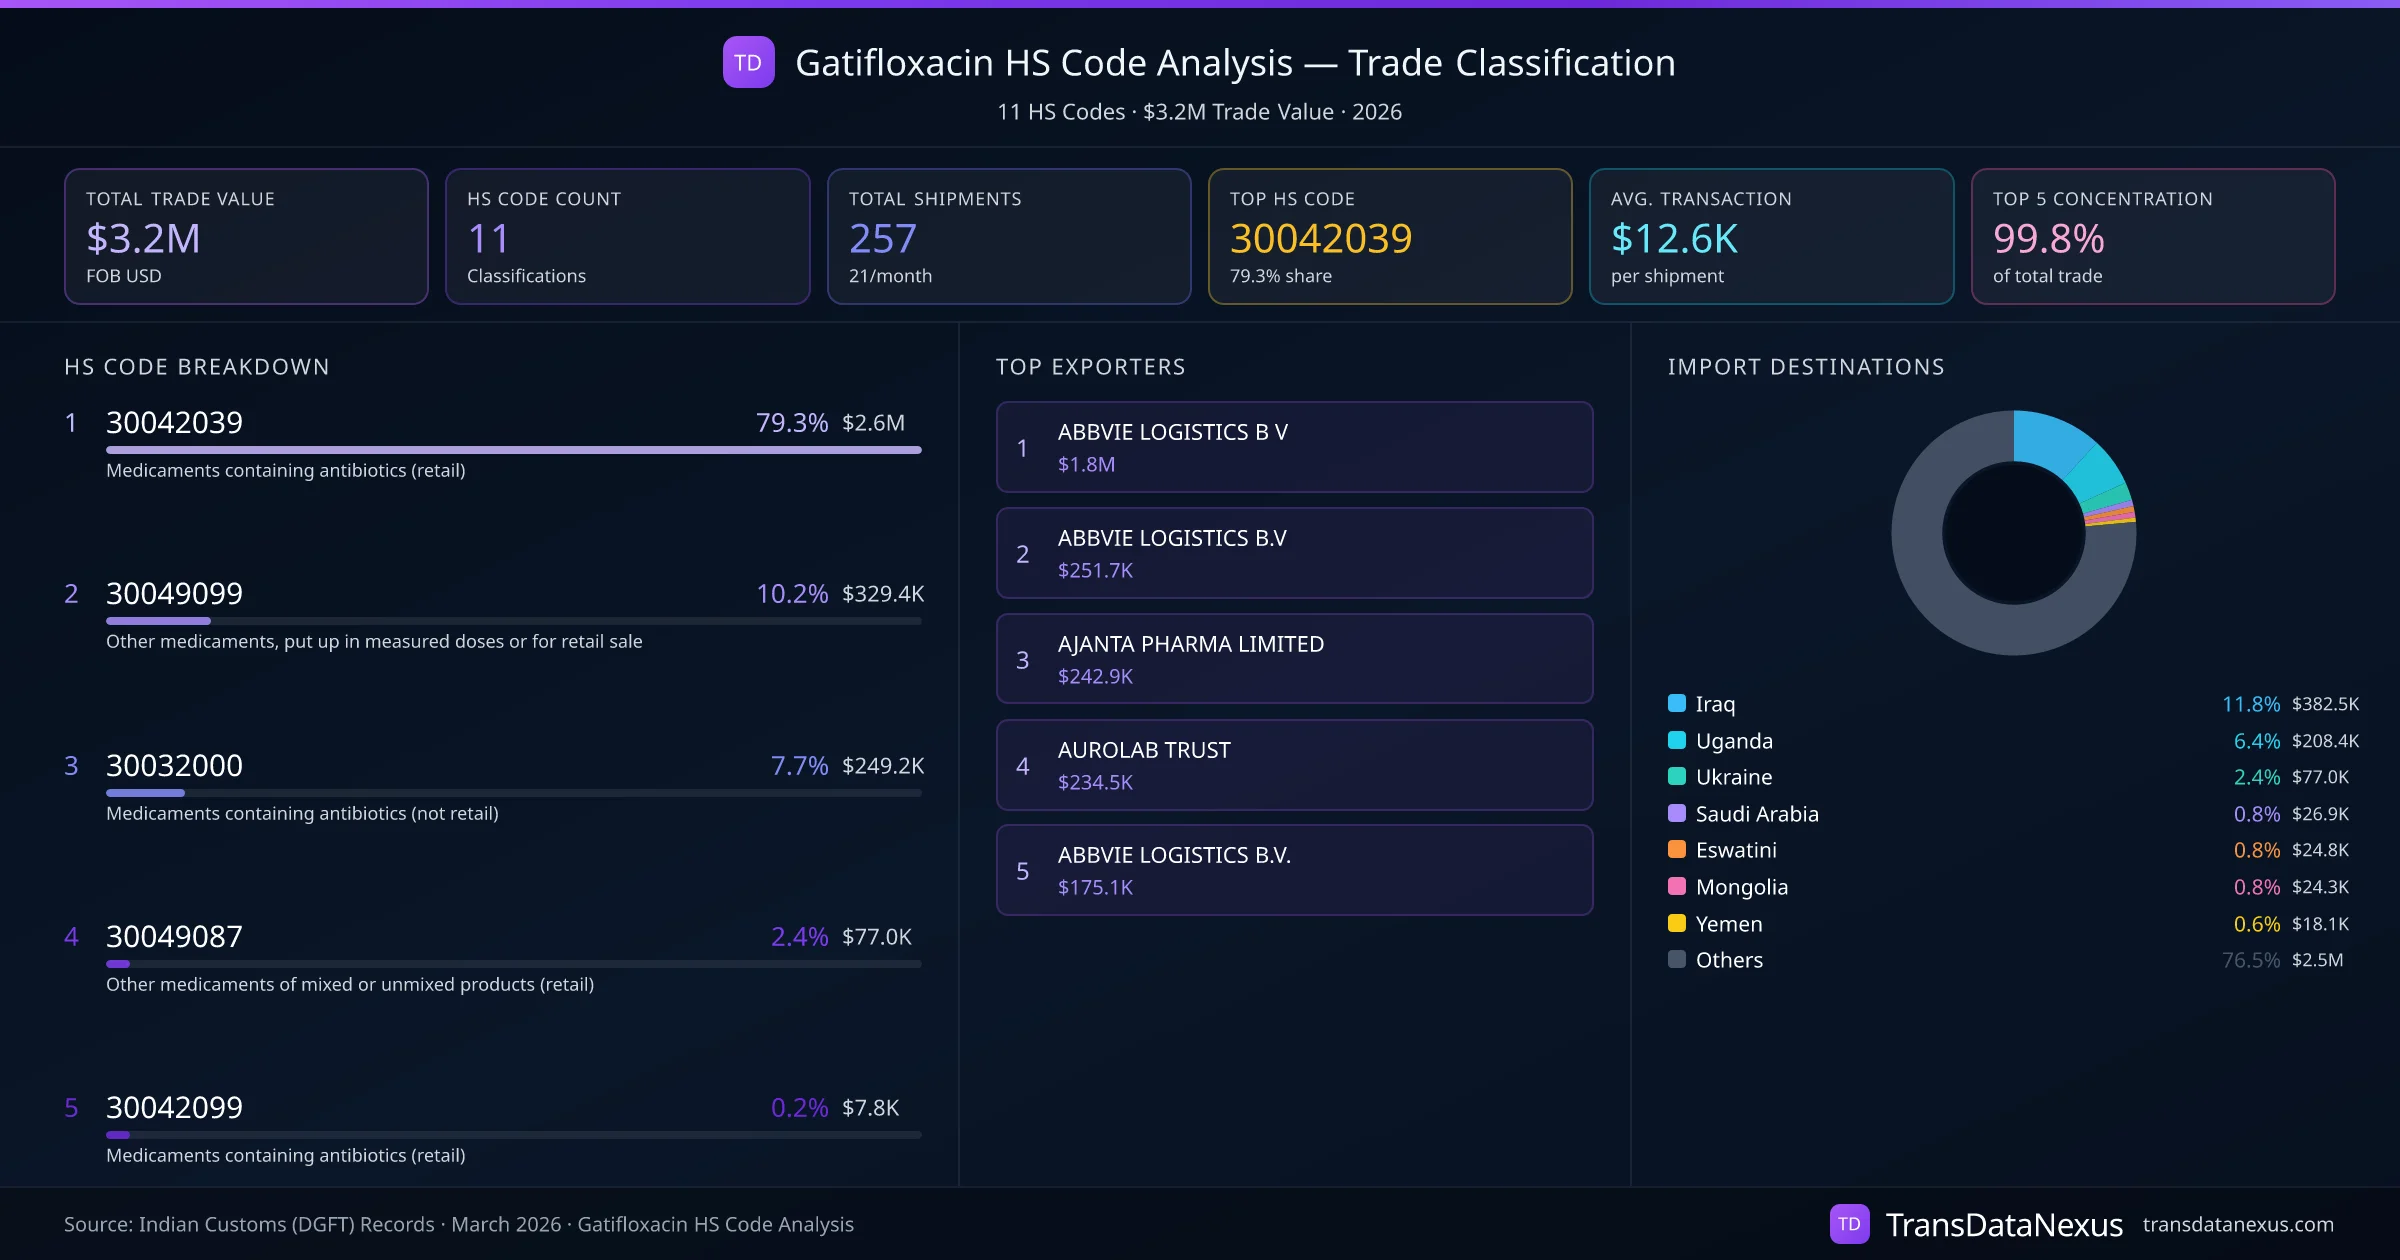Select the Uganda color marker in the legend
This screenshot has height=1260, width=2400.
point(1676,740)
